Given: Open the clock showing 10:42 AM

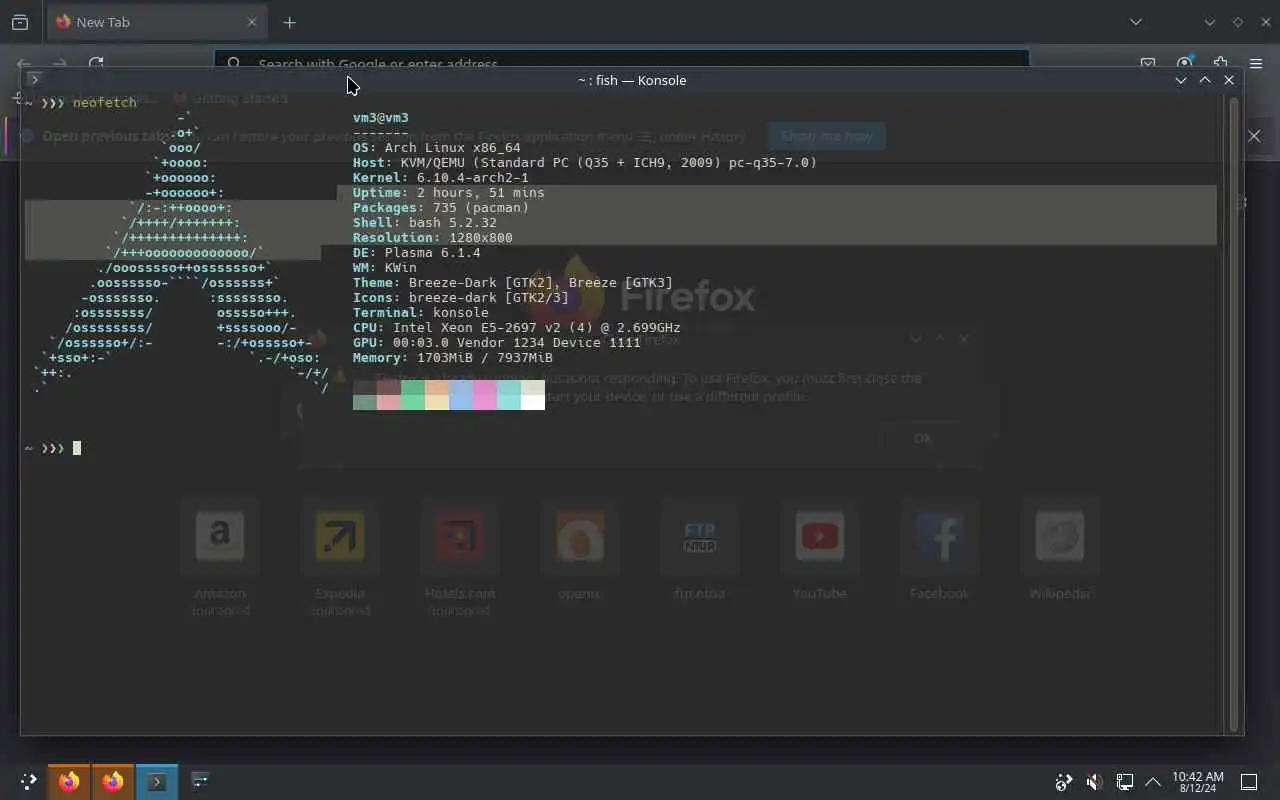Looking at the screenshot, I should tap(1197, 782).
